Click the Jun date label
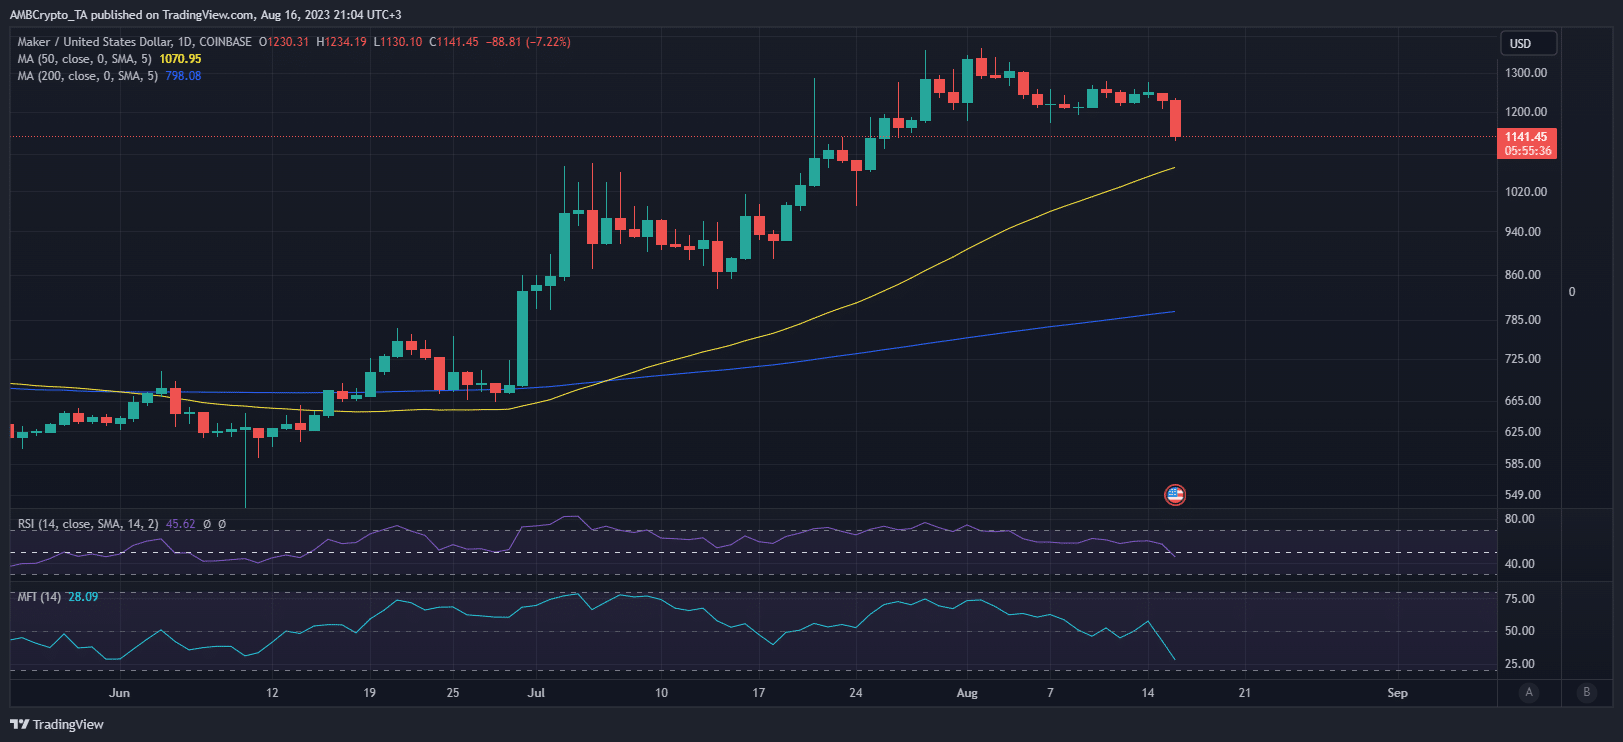The height and width of the screenshot is (742, 1623). (x=119, y=693)
